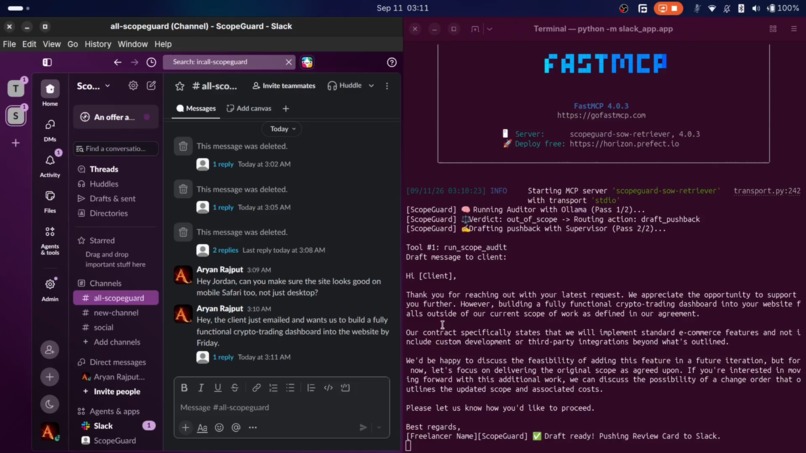This screenshot has height=453, width=806.
Task: Open Agents & tools in Slack
Action: 50,240
